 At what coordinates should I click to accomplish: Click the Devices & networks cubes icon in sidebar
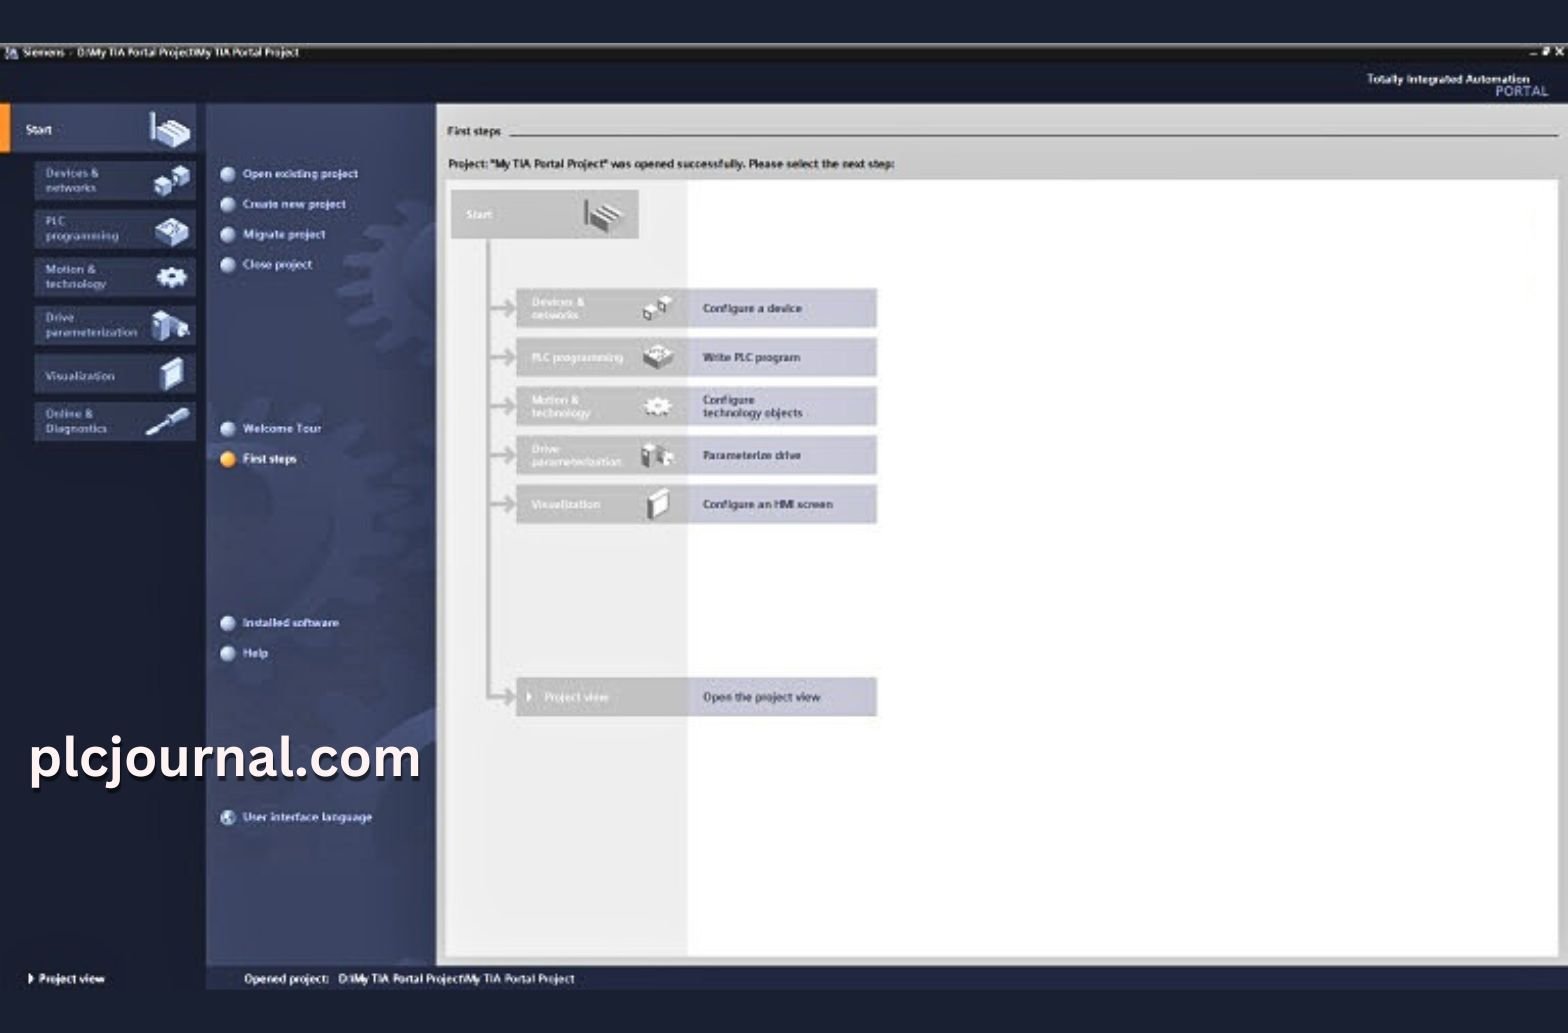click(171, 181)
